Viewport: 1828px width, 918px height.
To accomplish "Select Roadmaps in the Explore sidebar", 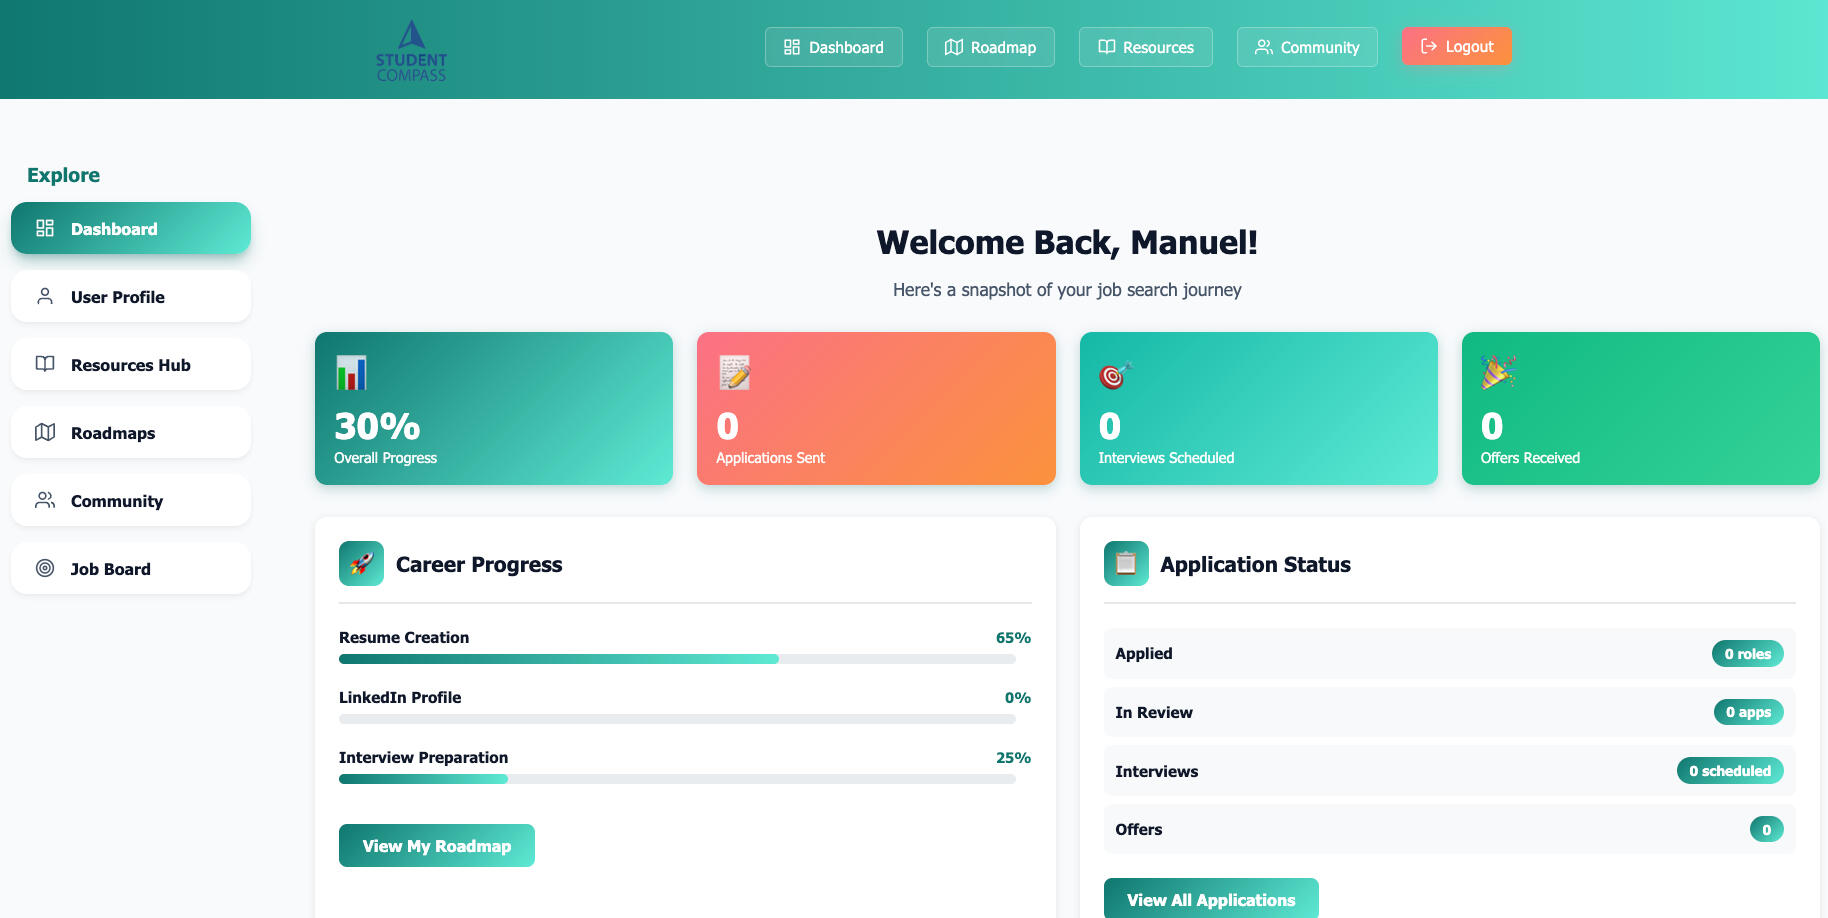I will (131, 433).
